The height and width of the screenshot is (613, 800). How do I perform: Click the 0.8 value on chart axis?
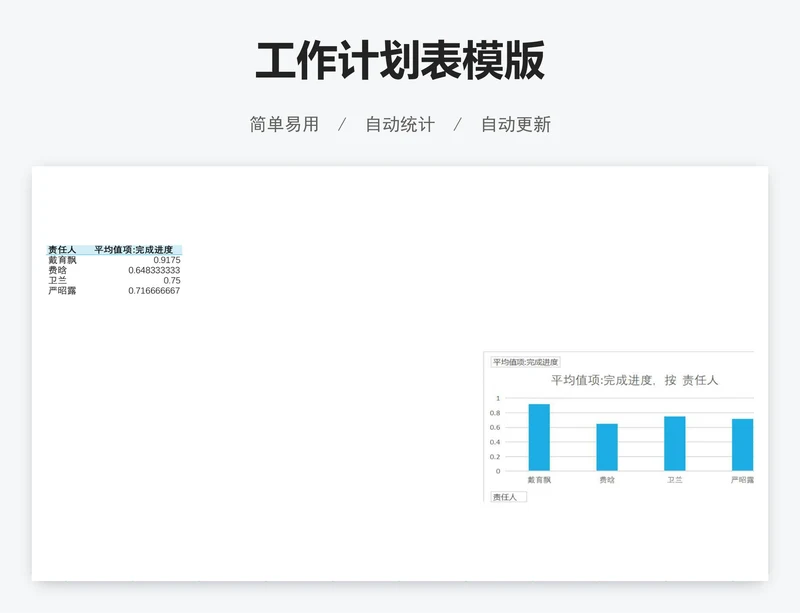(x=495, y=413)
